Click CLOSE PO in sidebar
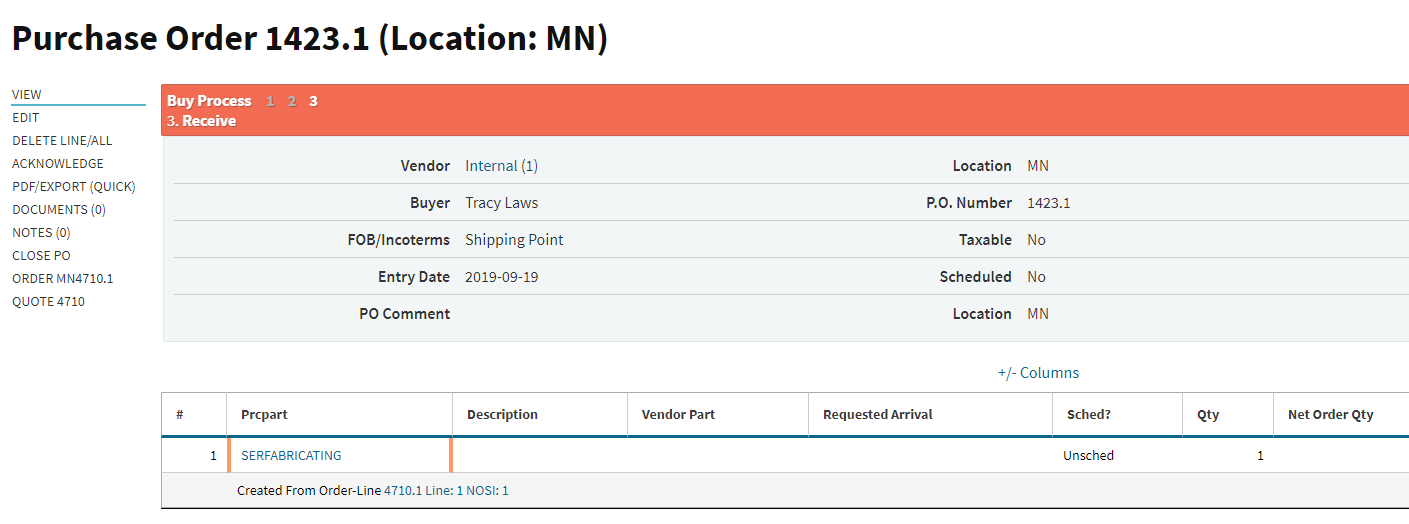1409x524 pixels. 41,256
